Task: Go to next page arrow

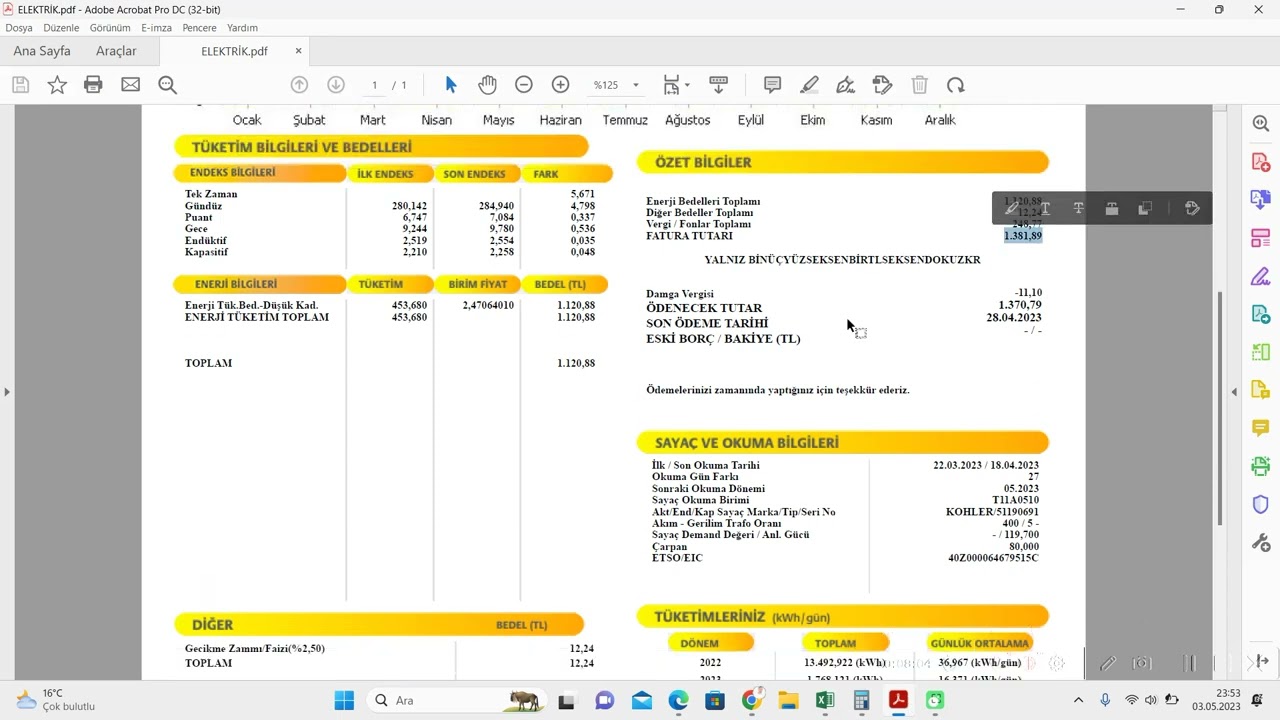Action: 336,85
